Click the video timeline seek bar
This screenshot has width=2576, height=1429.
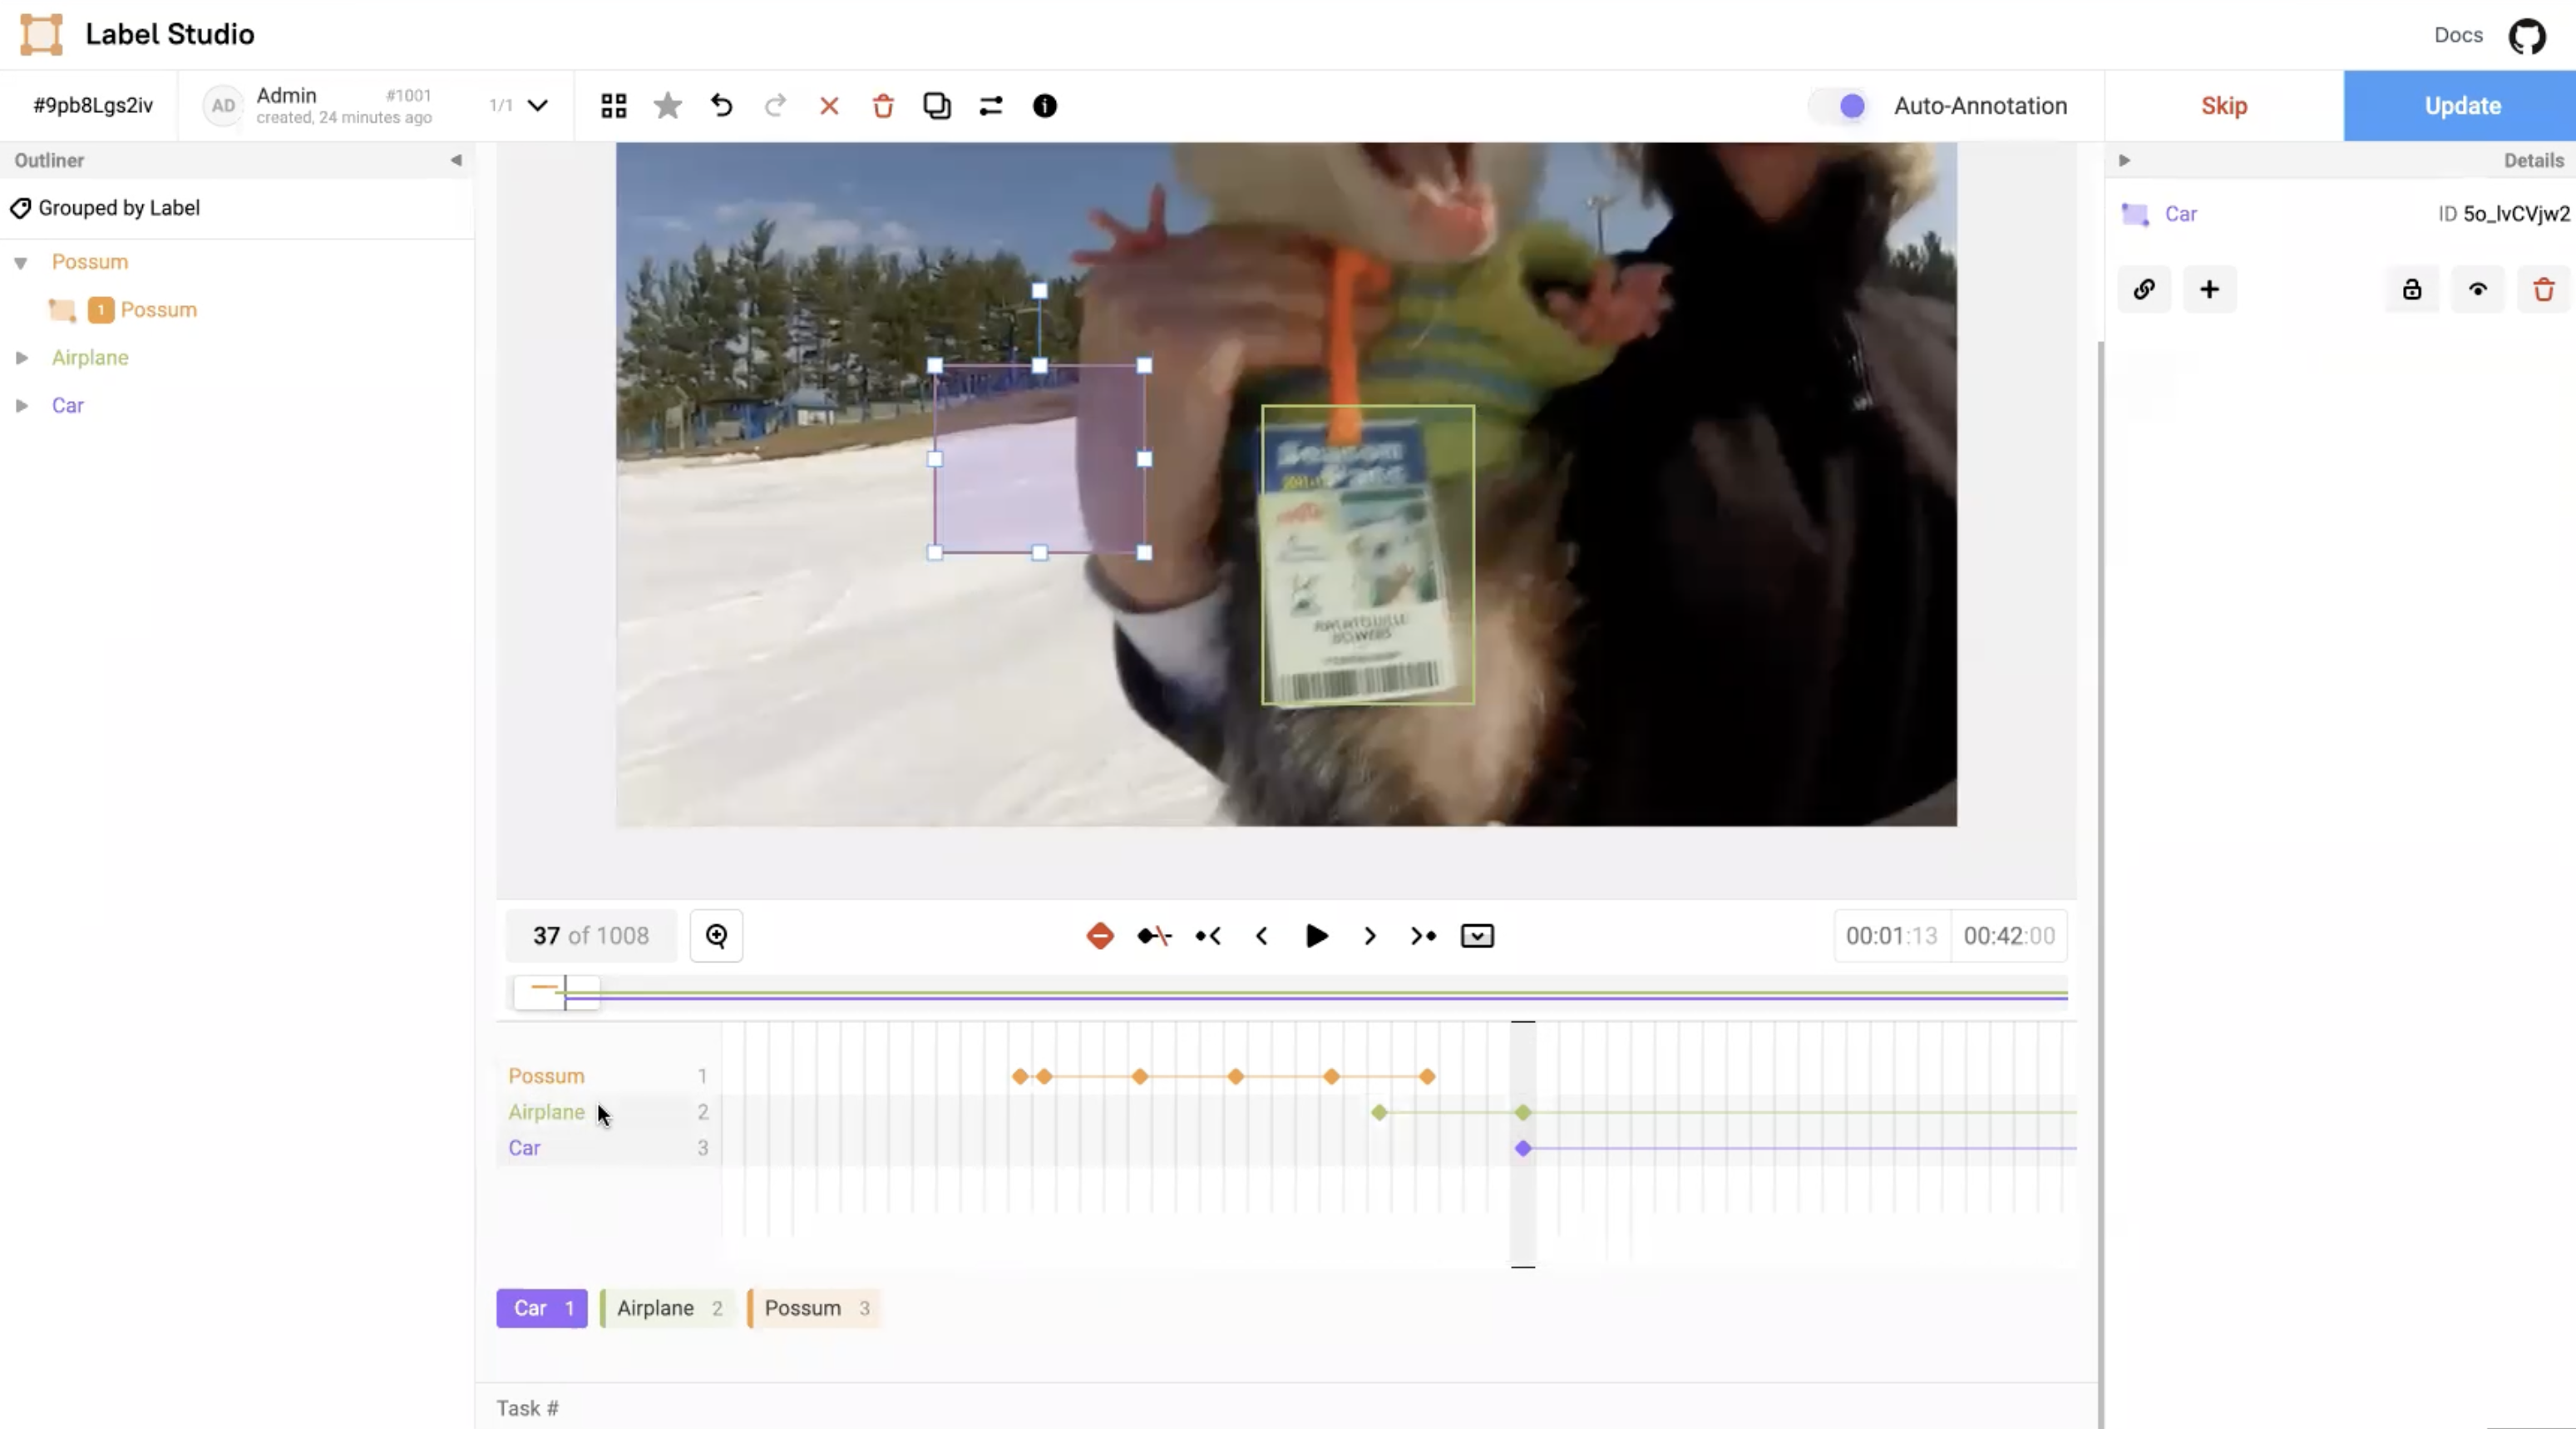point(1300,995)
